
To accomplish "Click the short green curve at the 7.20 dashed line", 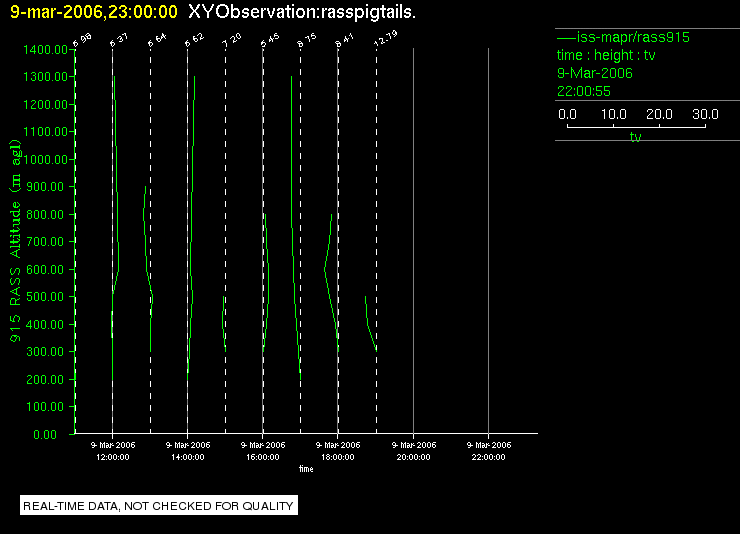I will (x=223, y=325).
